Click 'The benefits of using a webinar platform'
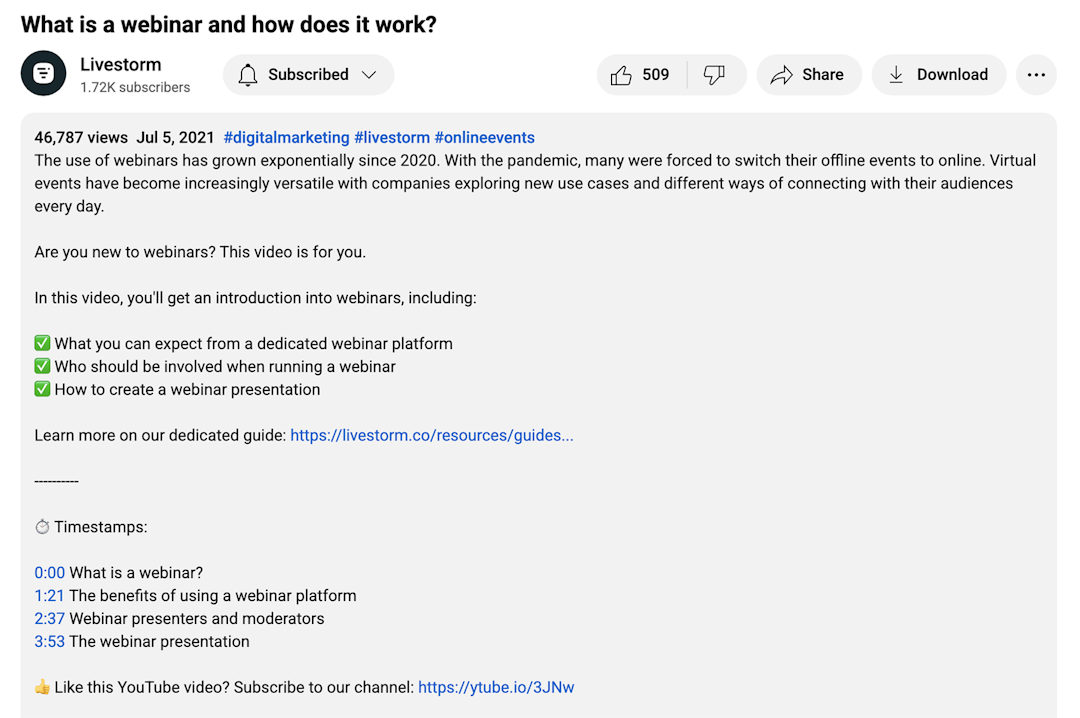 tap(213, 595)
